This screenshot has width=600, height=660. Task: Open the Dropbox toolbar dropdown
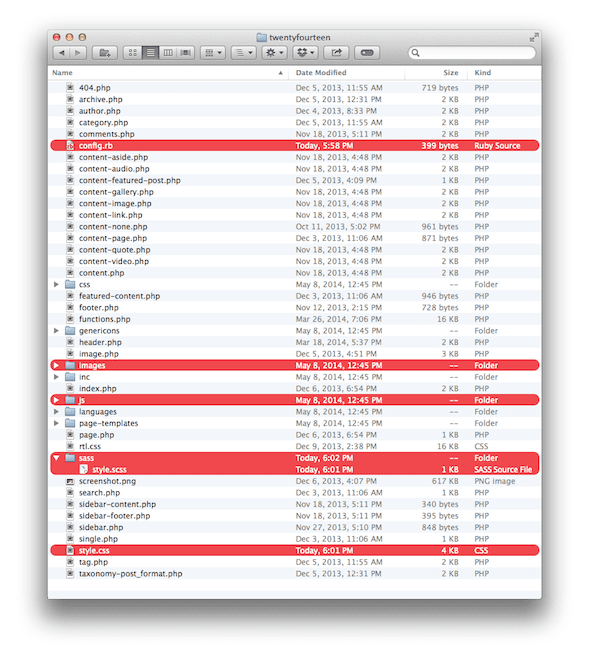point(305,53)
